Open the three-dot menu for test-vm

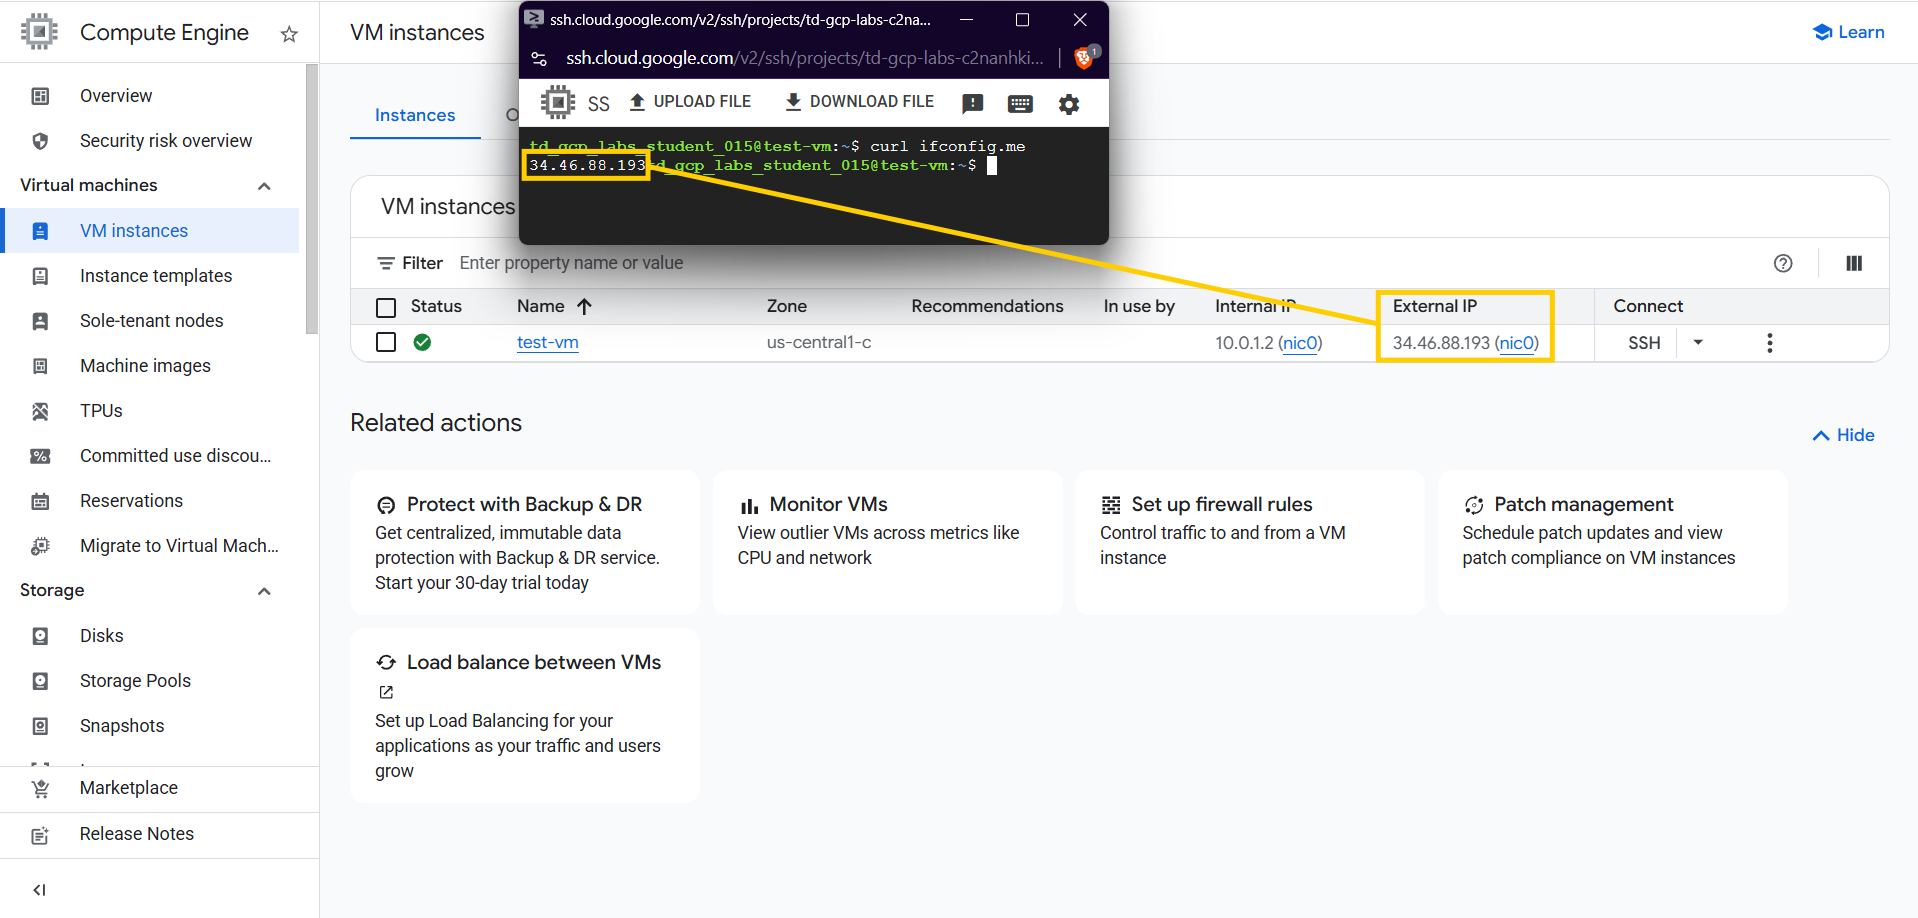tap(1769, 343)
